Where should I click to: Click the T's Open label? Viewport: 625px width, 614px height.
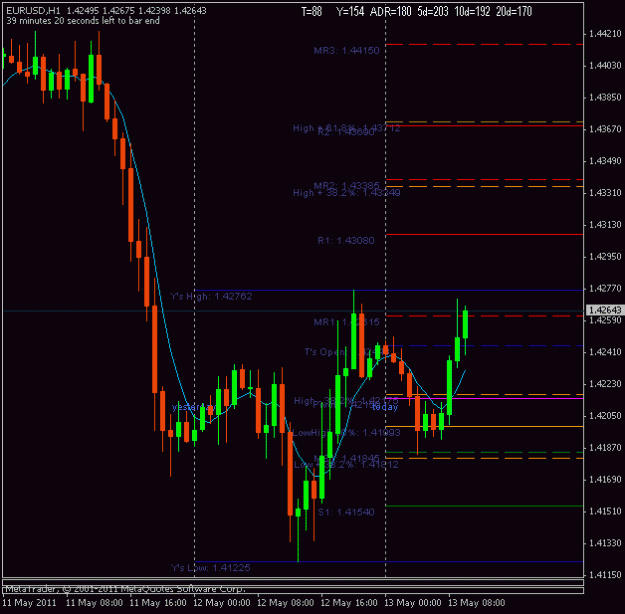(325, 352)
